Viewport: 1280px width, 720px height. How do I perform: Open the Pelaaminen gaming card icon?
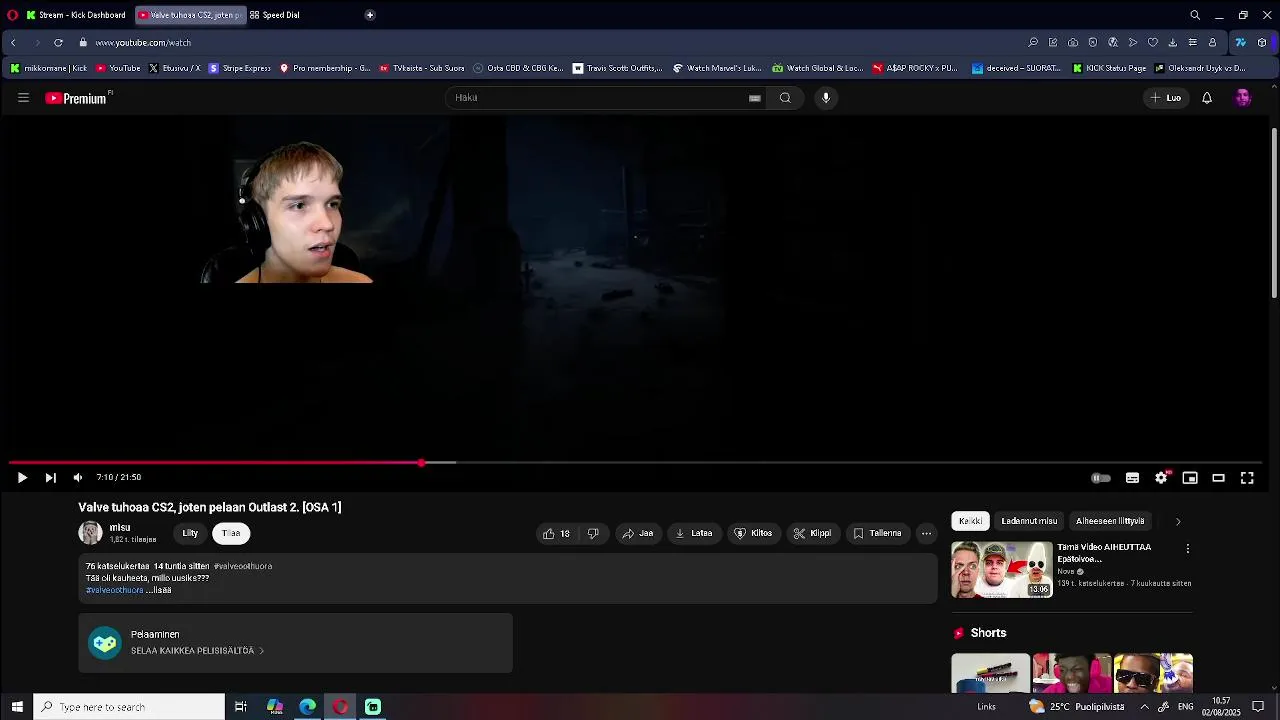(105, 643)
